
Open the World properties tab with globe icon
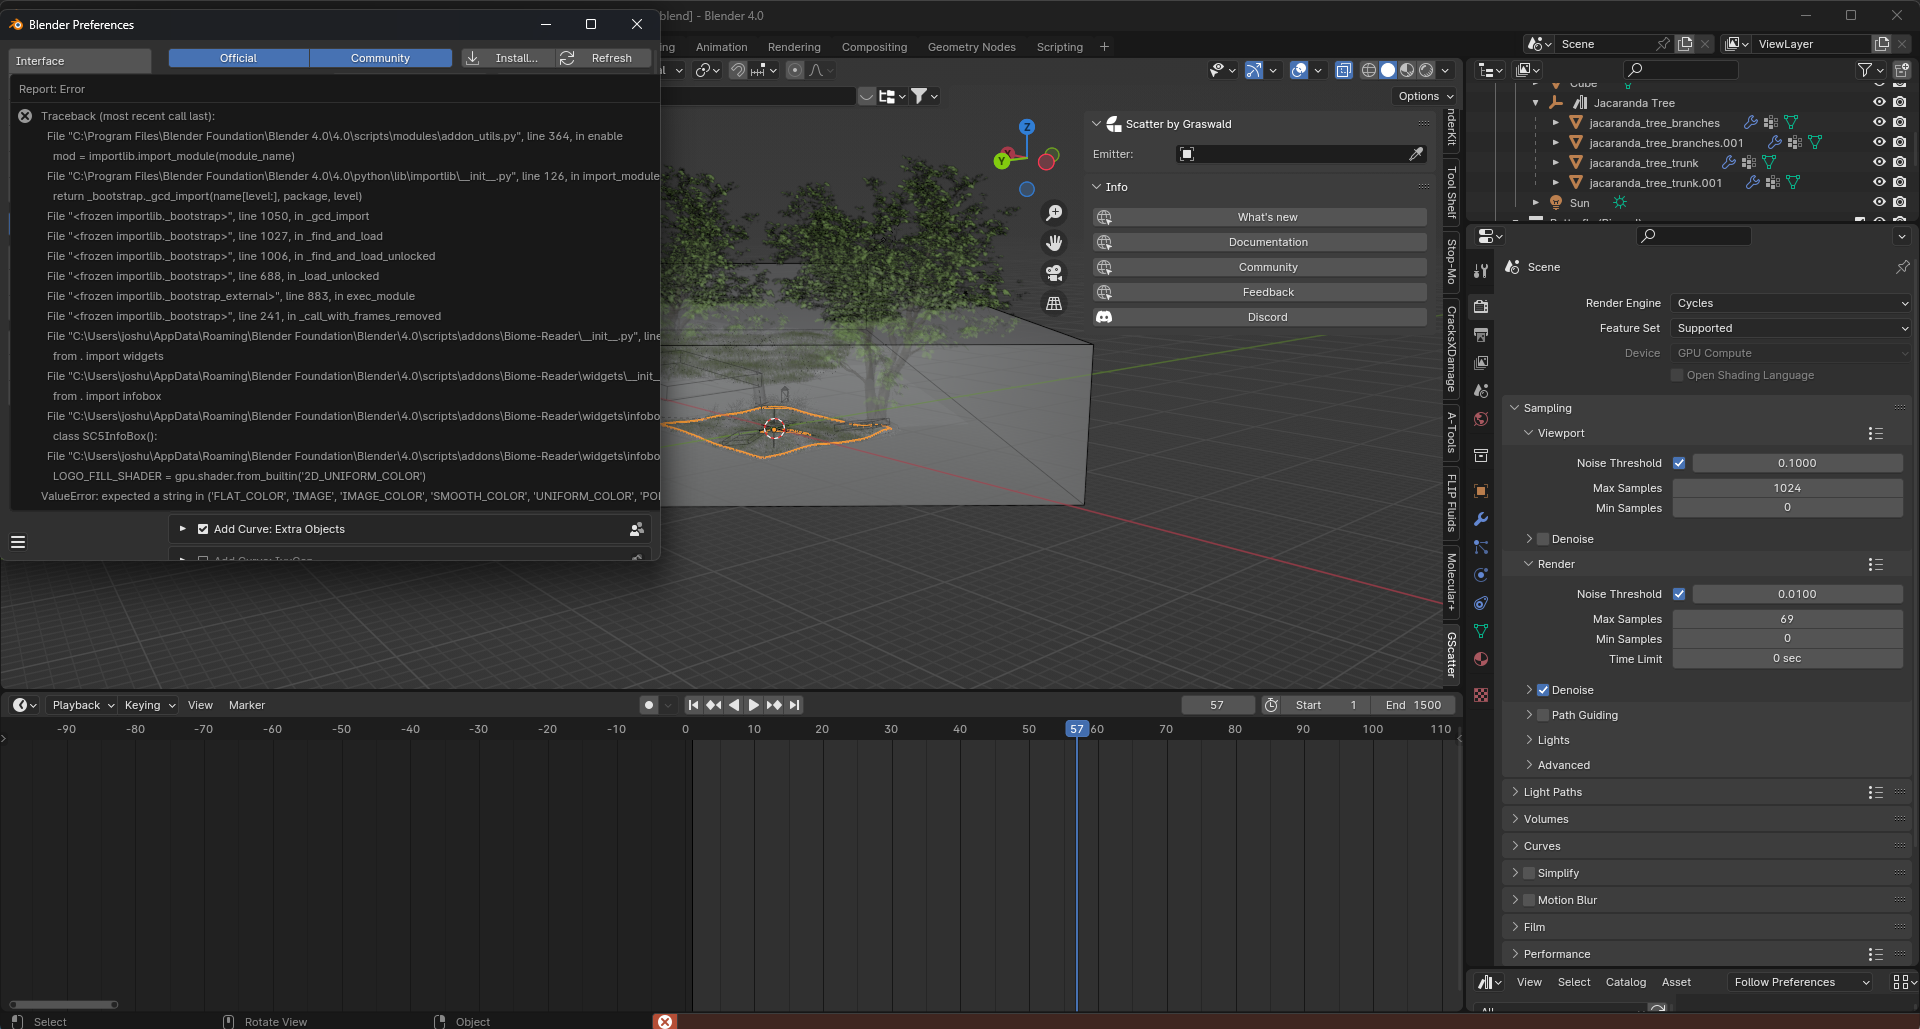click(x=1481, y=419)
